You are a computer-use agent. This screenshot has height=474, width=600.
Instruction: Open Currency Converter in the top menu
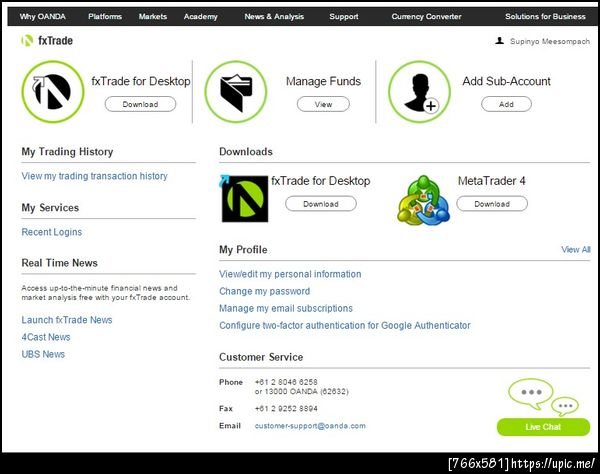tap(426, 16)
